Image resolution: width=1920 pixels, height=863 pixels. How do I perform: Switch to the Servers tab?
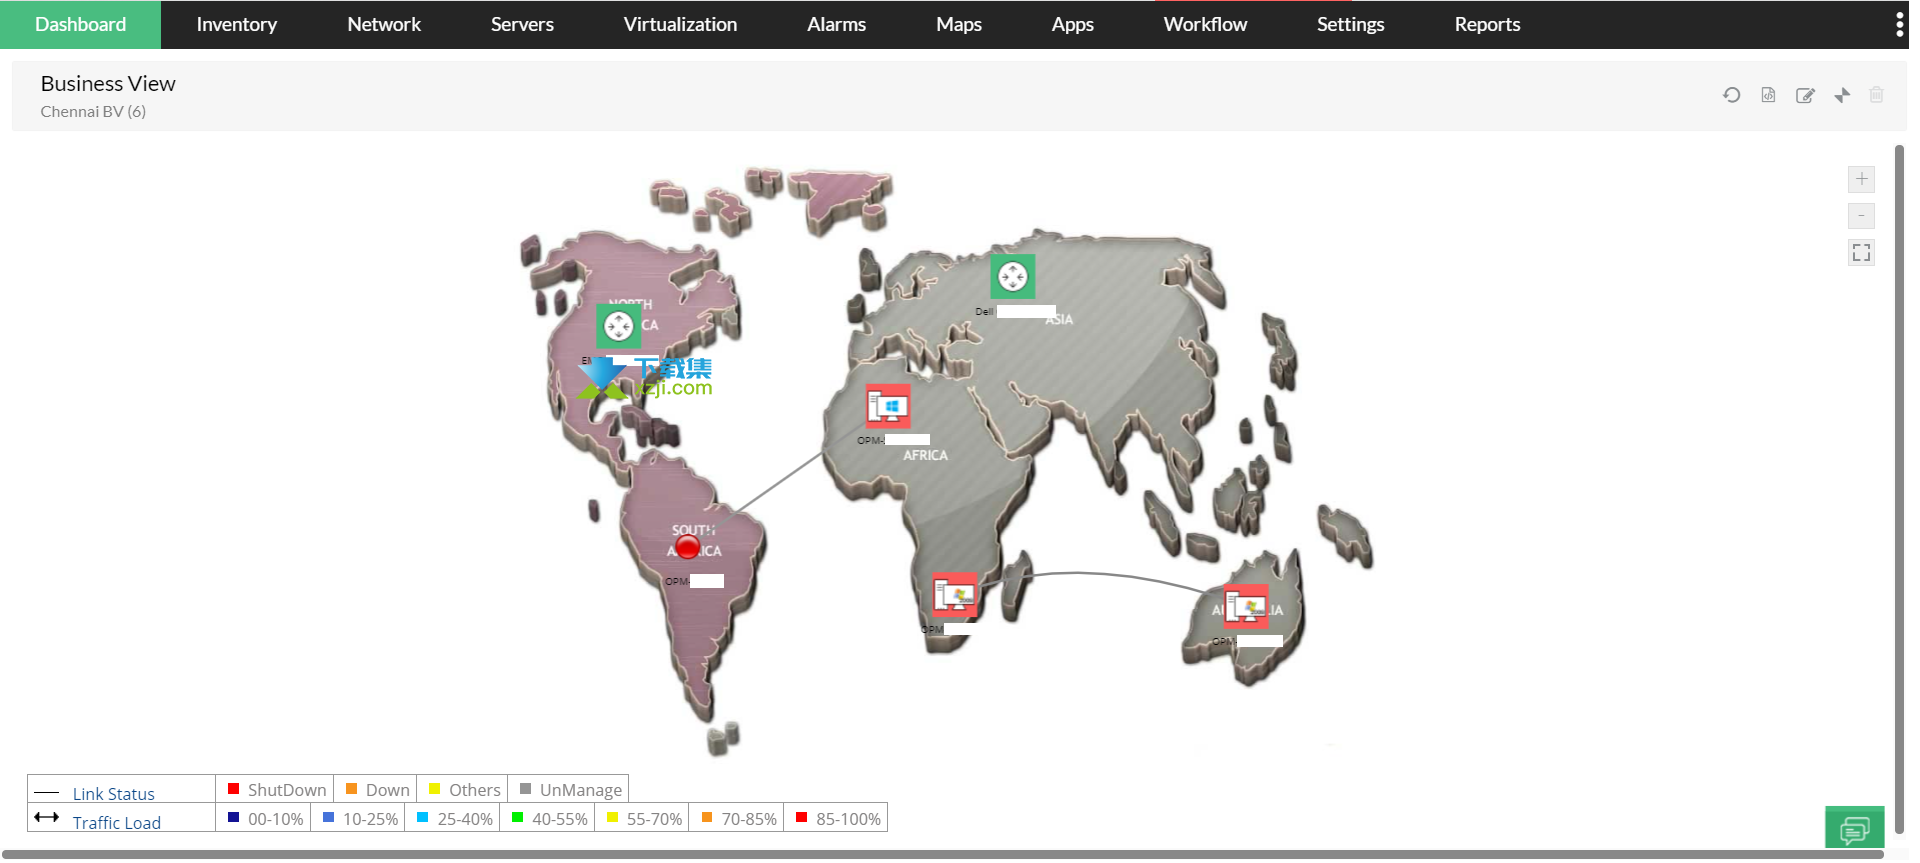(522, 24)
